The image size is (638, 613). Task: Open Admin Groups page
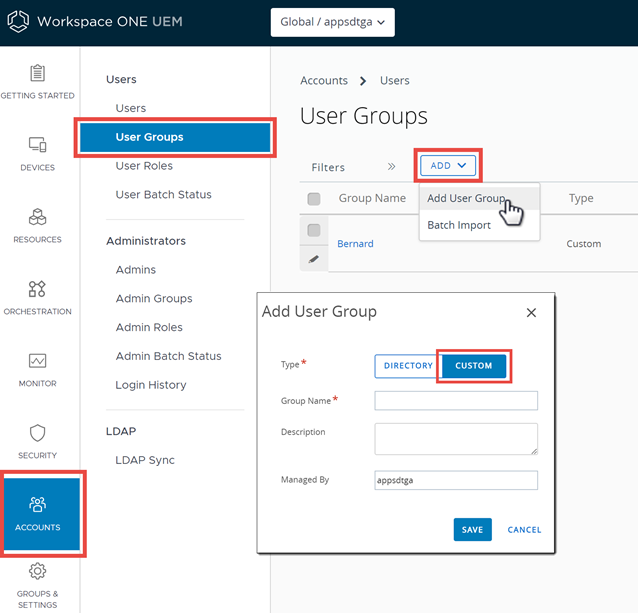(x=154, y=299)
